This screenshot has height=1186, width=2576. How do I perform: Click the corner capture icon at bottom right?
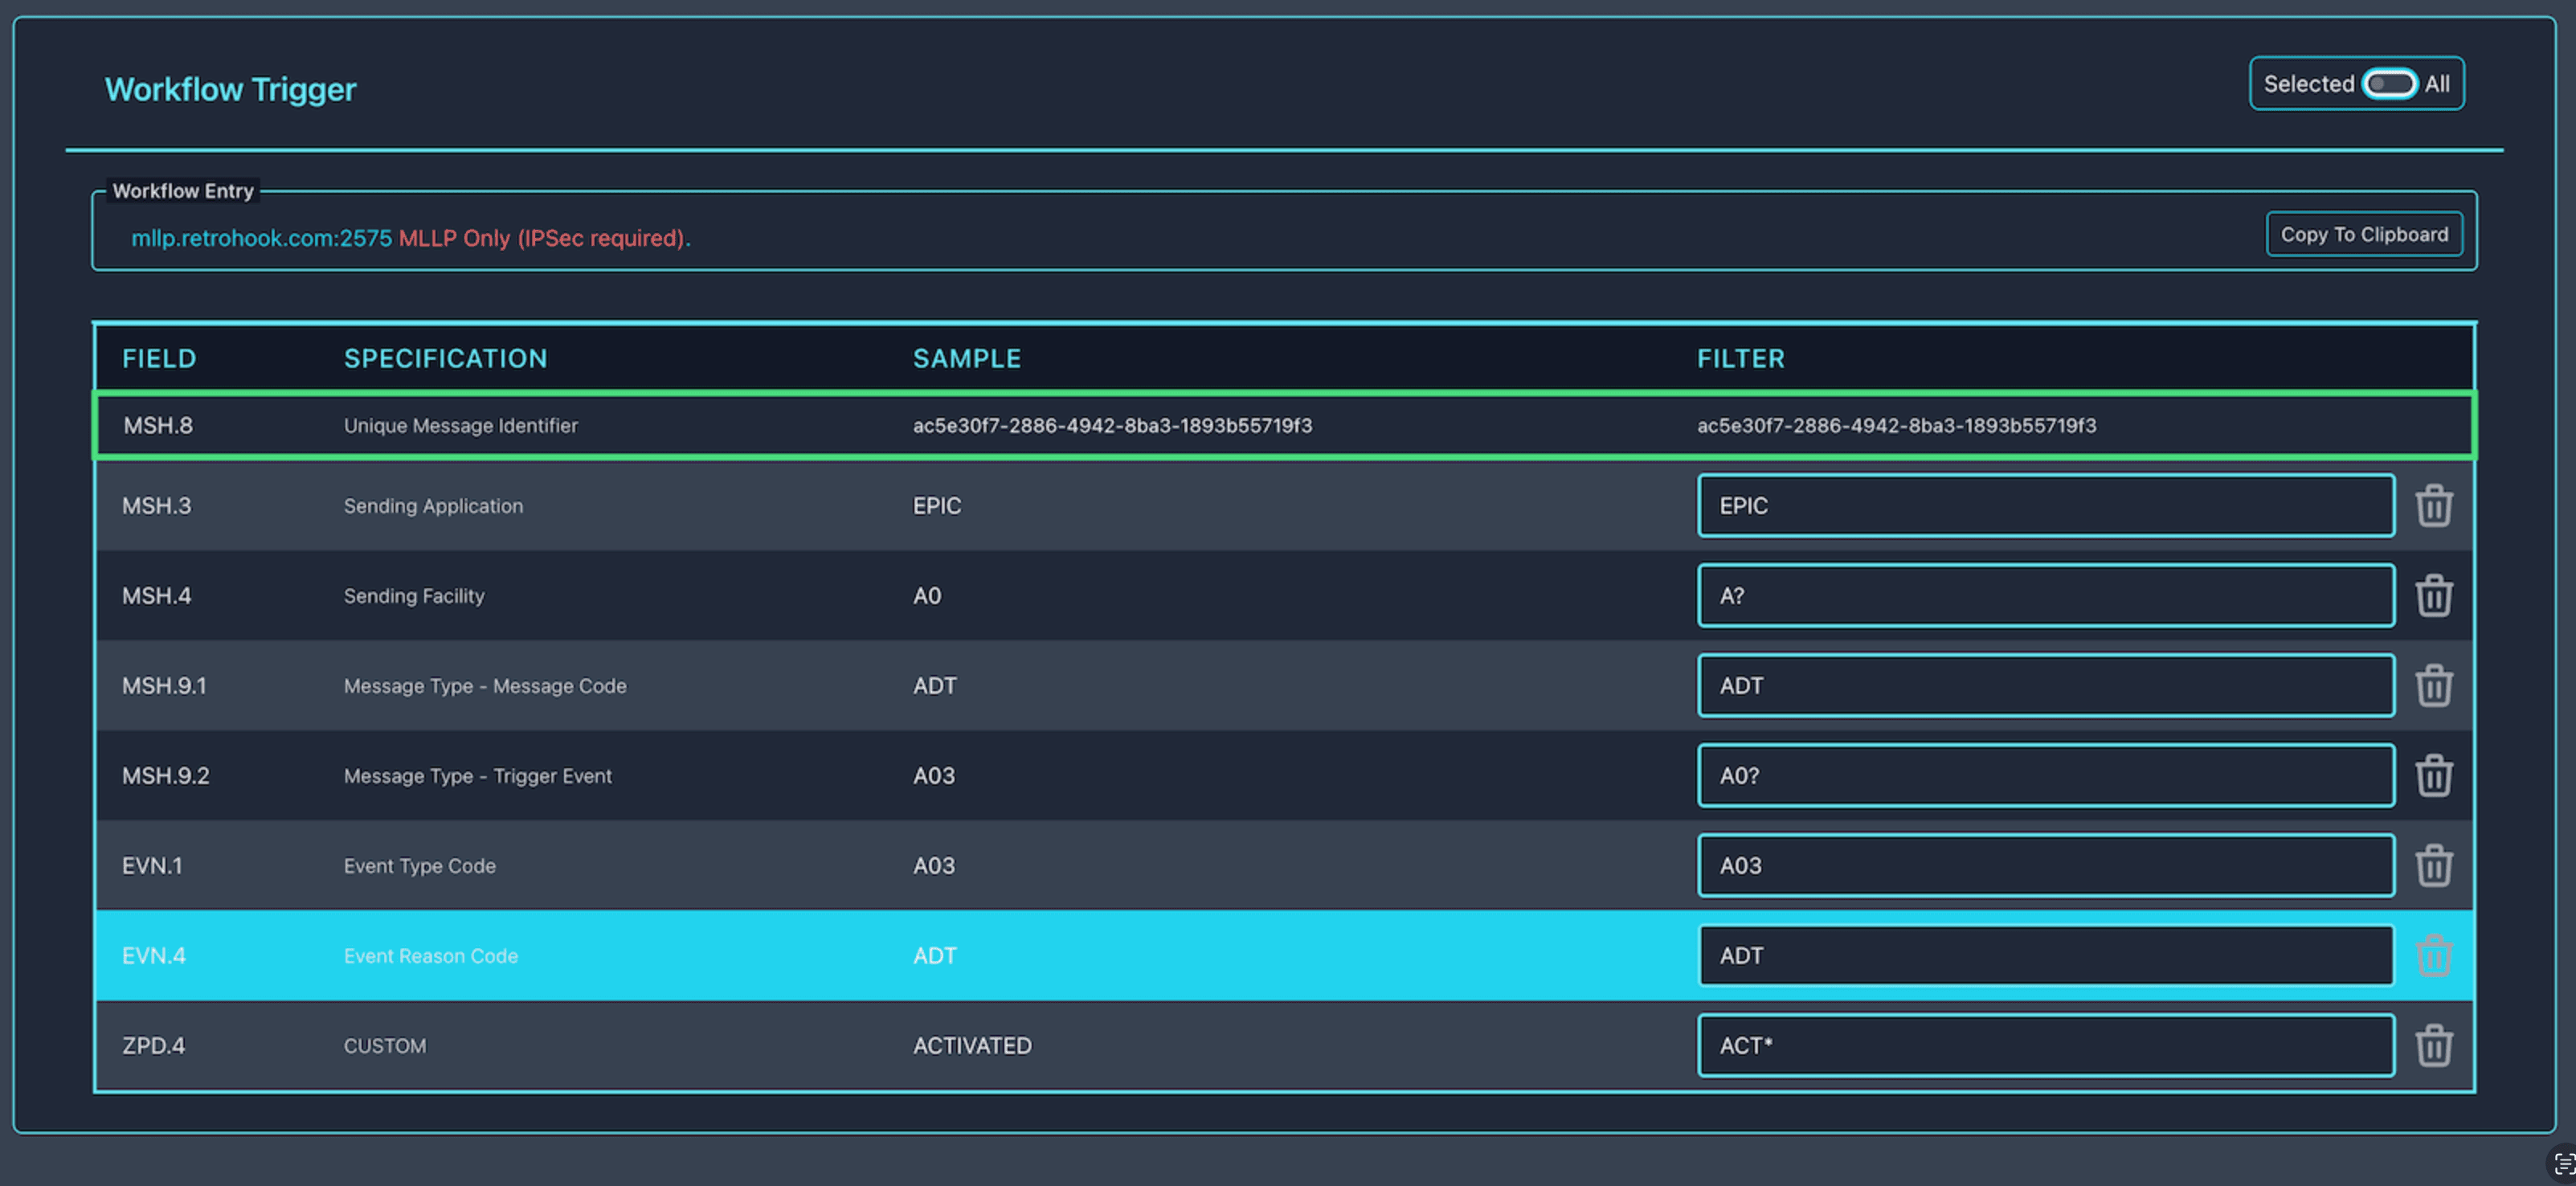click(2563, 1163)
